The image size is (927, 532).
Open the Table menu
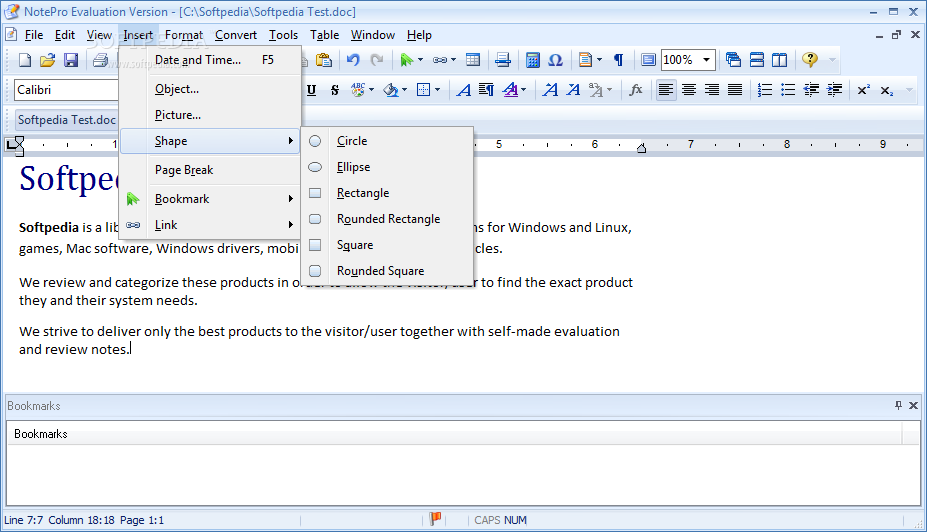click(325, 35)
